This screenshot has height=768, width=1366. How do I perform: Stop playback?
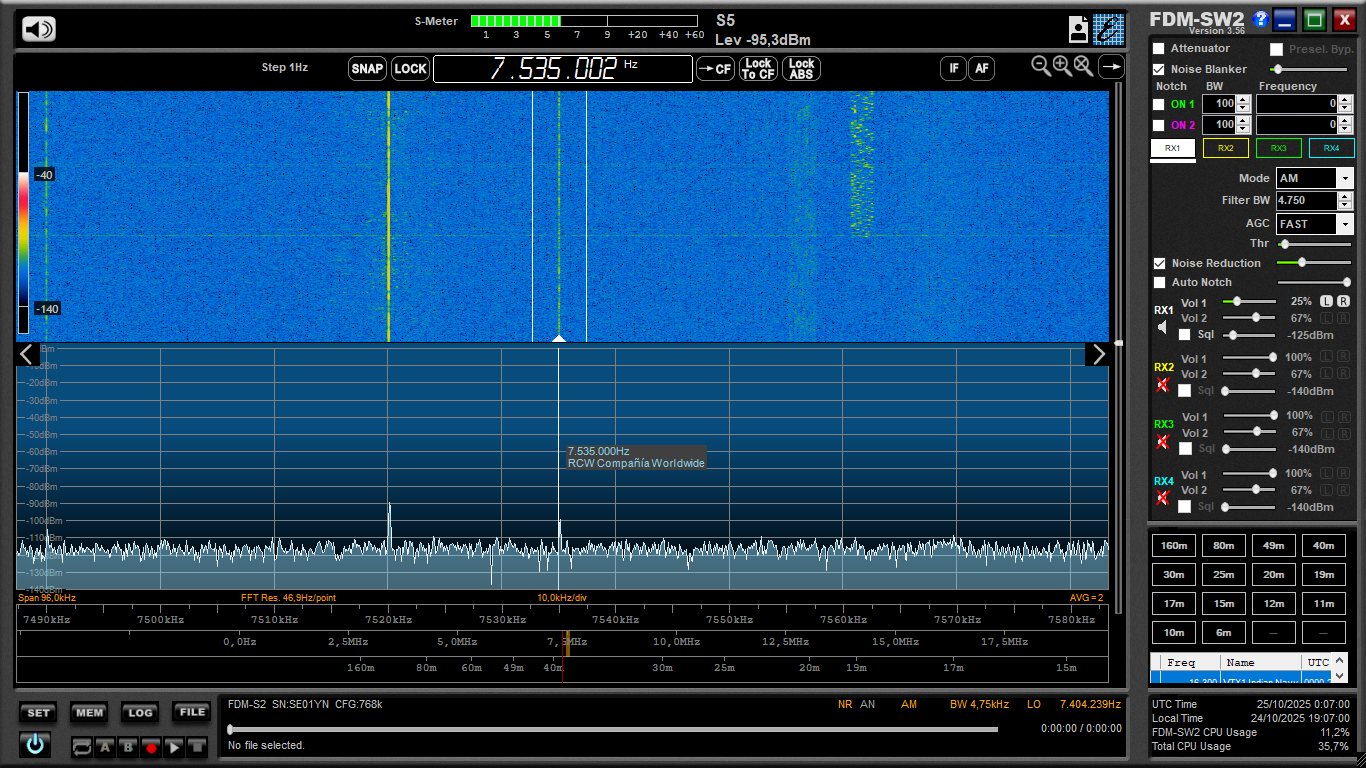[197, 747]
